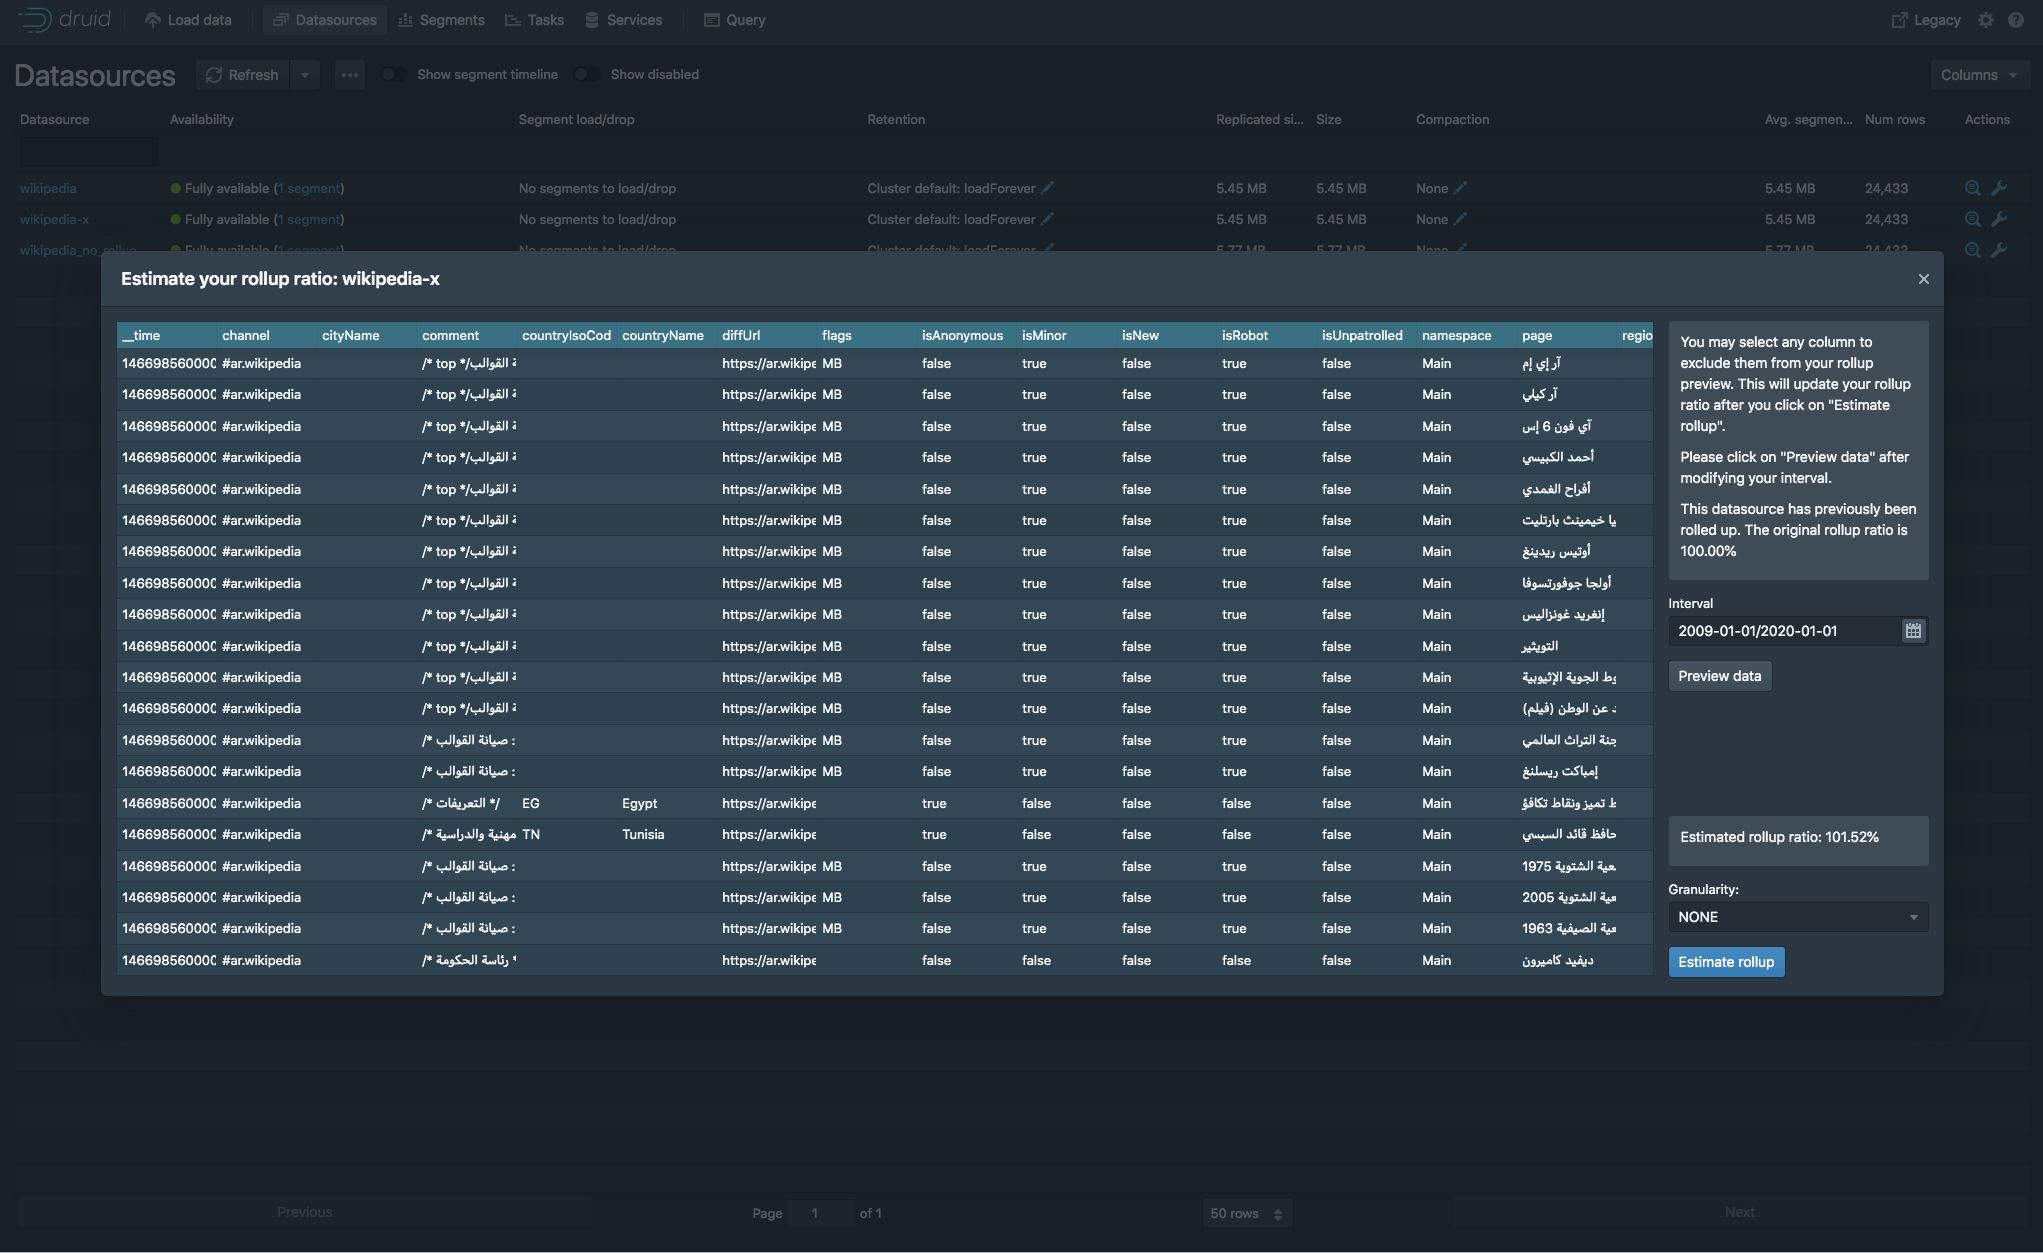Click wrench actions icon for wikipedia row

(1999, 188)
